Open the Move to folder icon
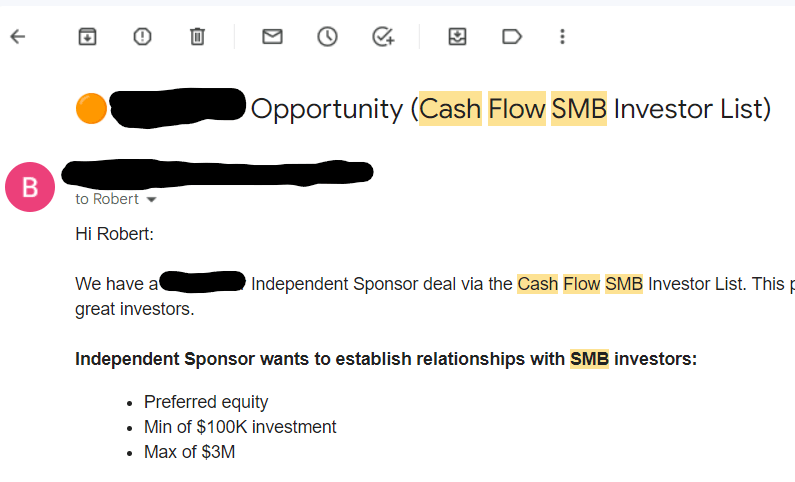This screenshot has width=795, height=482. coord(457,36)
